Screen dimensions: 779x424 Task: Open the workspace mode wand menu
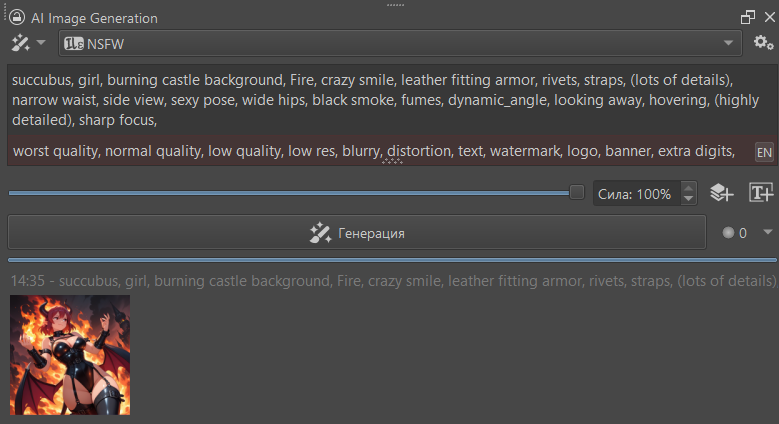(x=27, y=43)
